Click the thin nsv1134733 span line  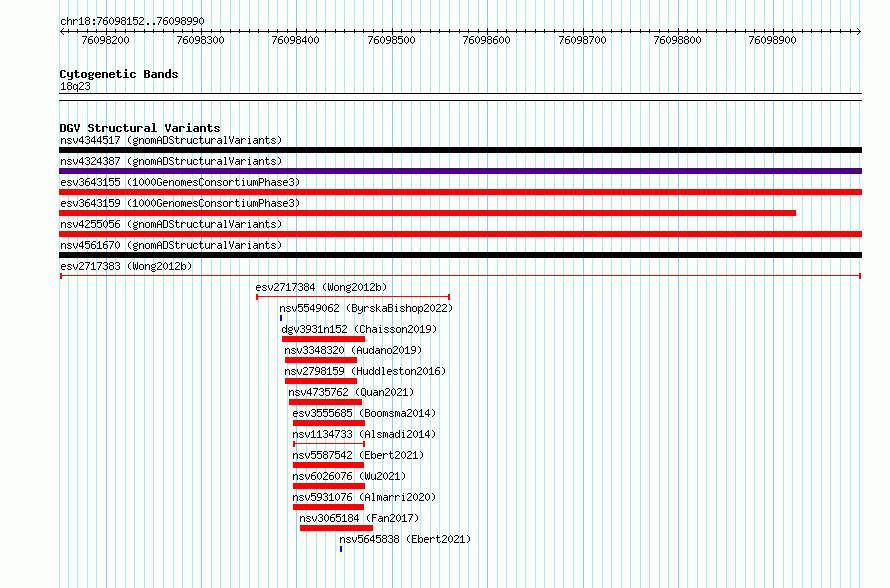pyautogui.click(x=329, y=444)
